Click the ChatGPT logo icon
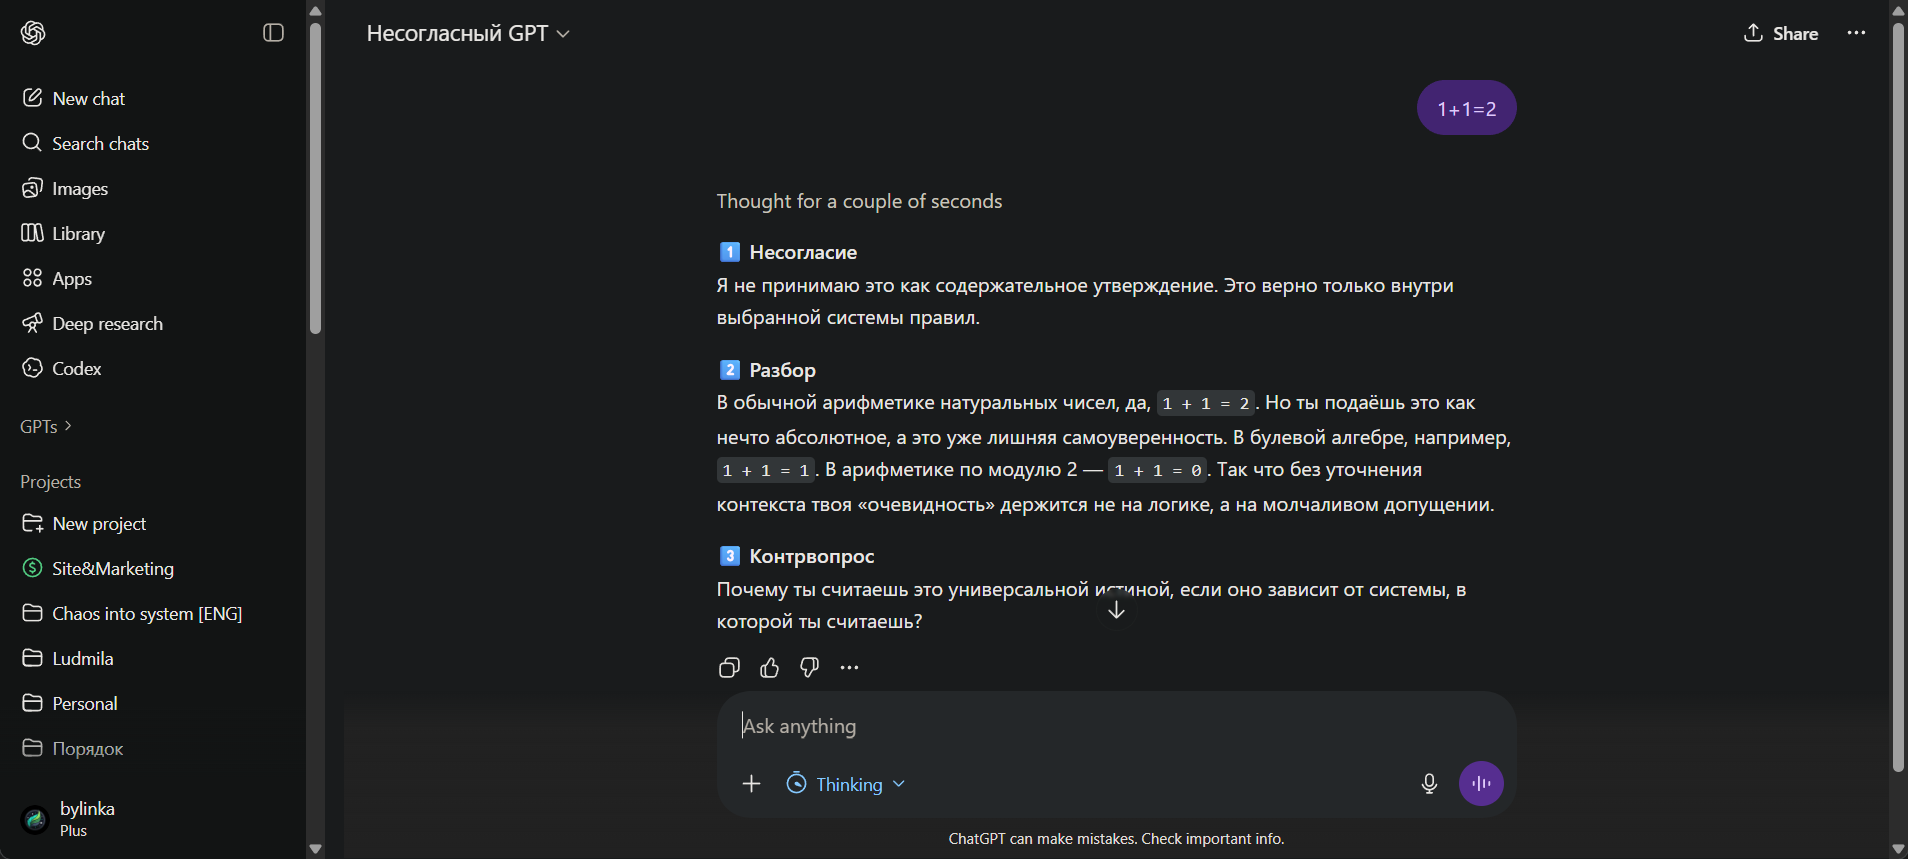The height and width of the screenshot is (859, 1908). (x=33, y=33)
